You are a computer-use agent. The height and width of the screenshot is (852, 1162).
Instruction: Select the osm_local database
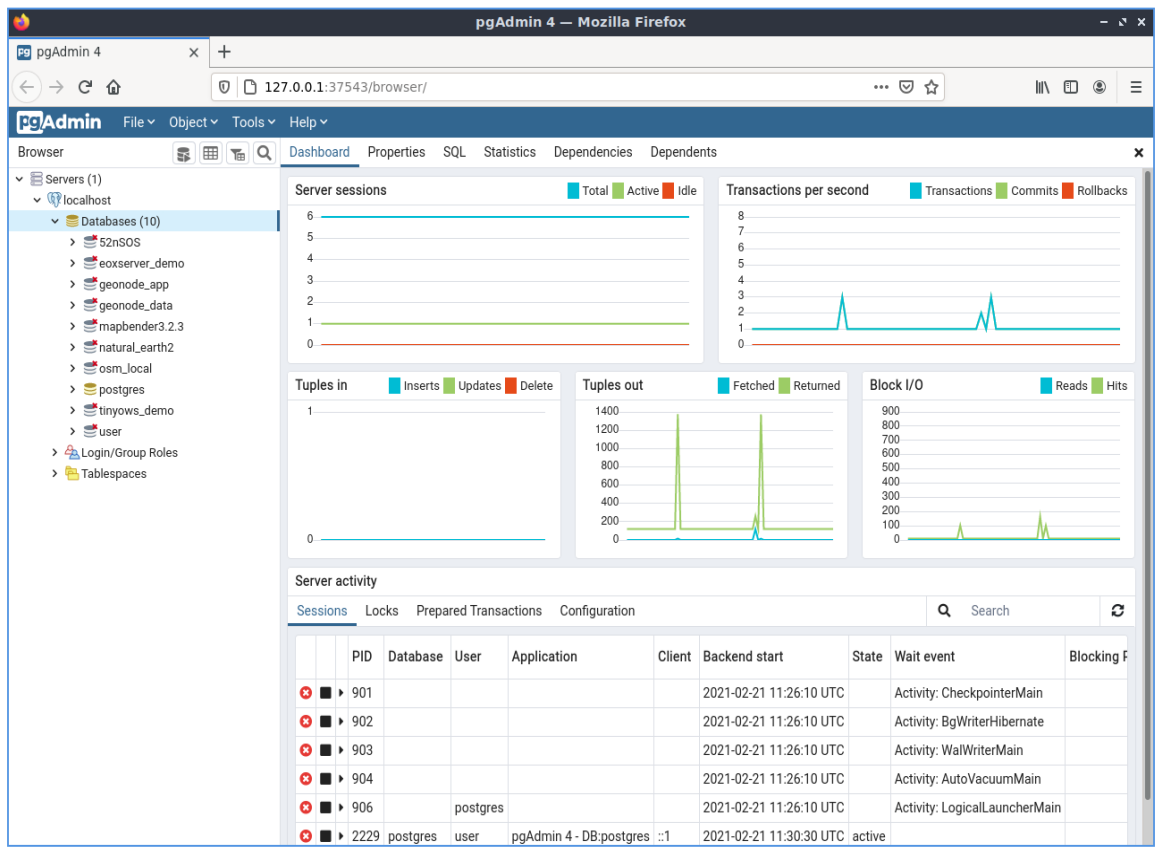[x=125, y=369]
